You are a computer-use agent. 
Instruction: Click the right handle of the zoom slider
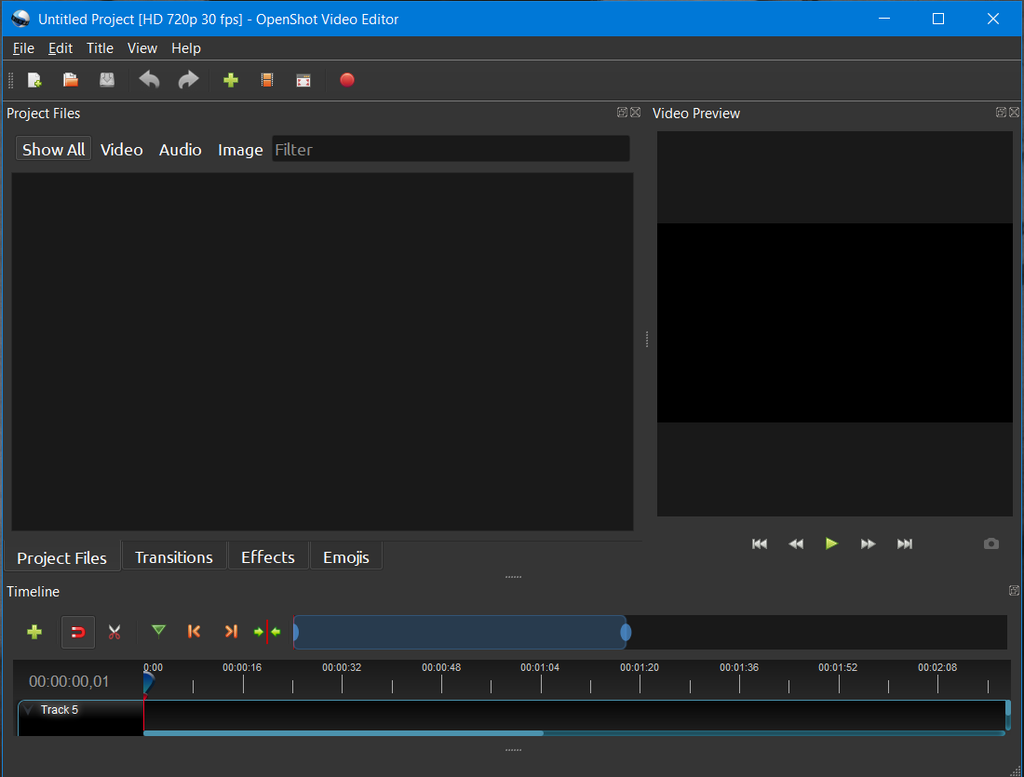(626, 632)
